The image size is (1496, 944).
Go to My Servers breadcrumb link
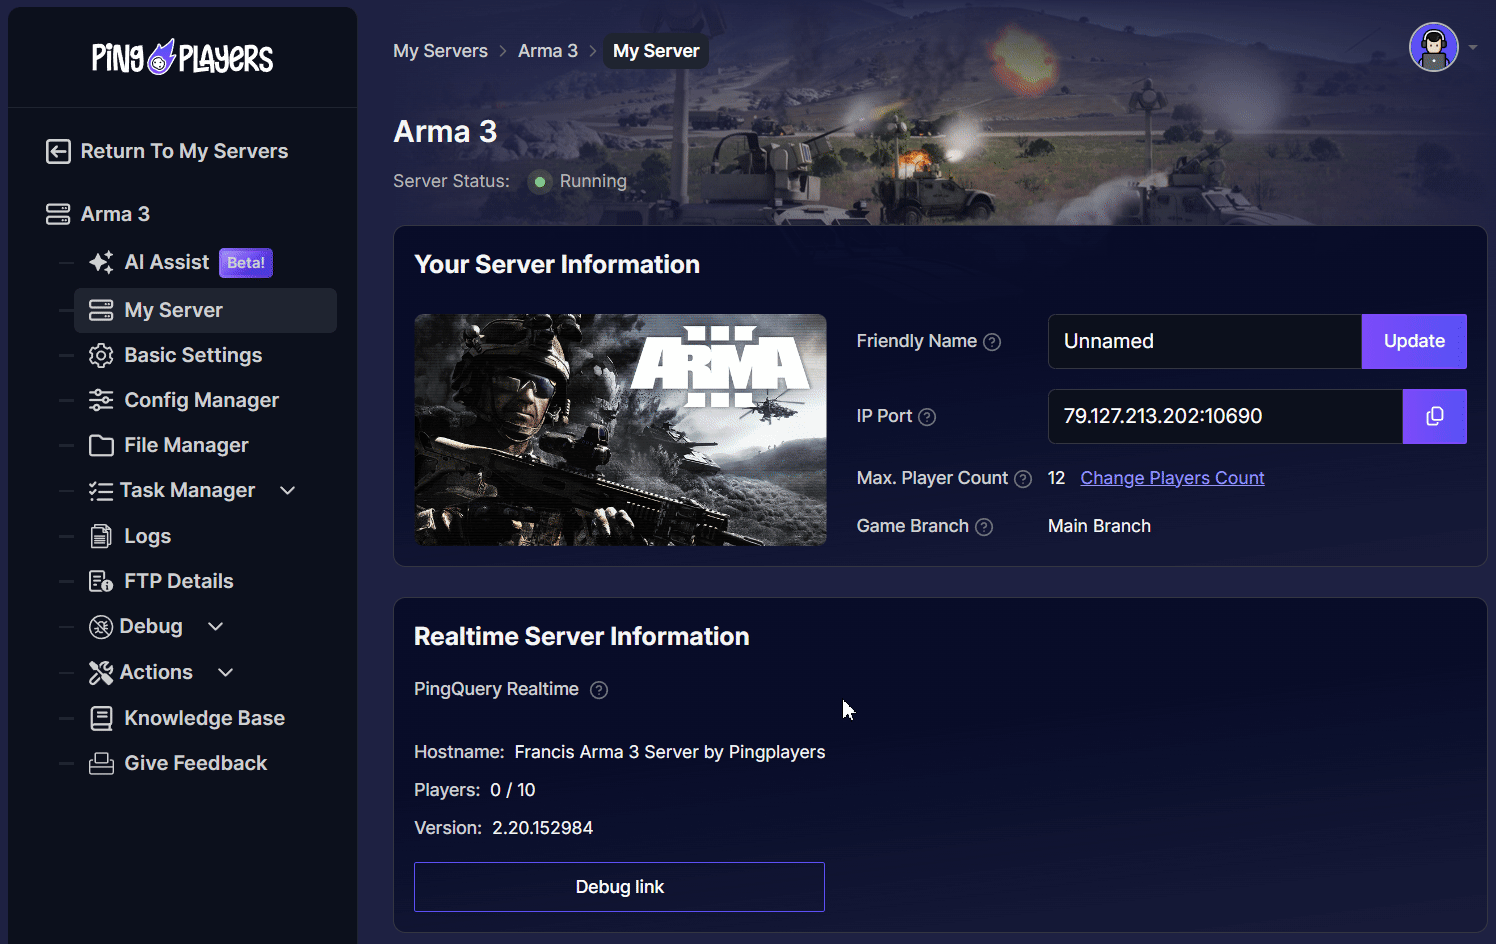point(440,51)
